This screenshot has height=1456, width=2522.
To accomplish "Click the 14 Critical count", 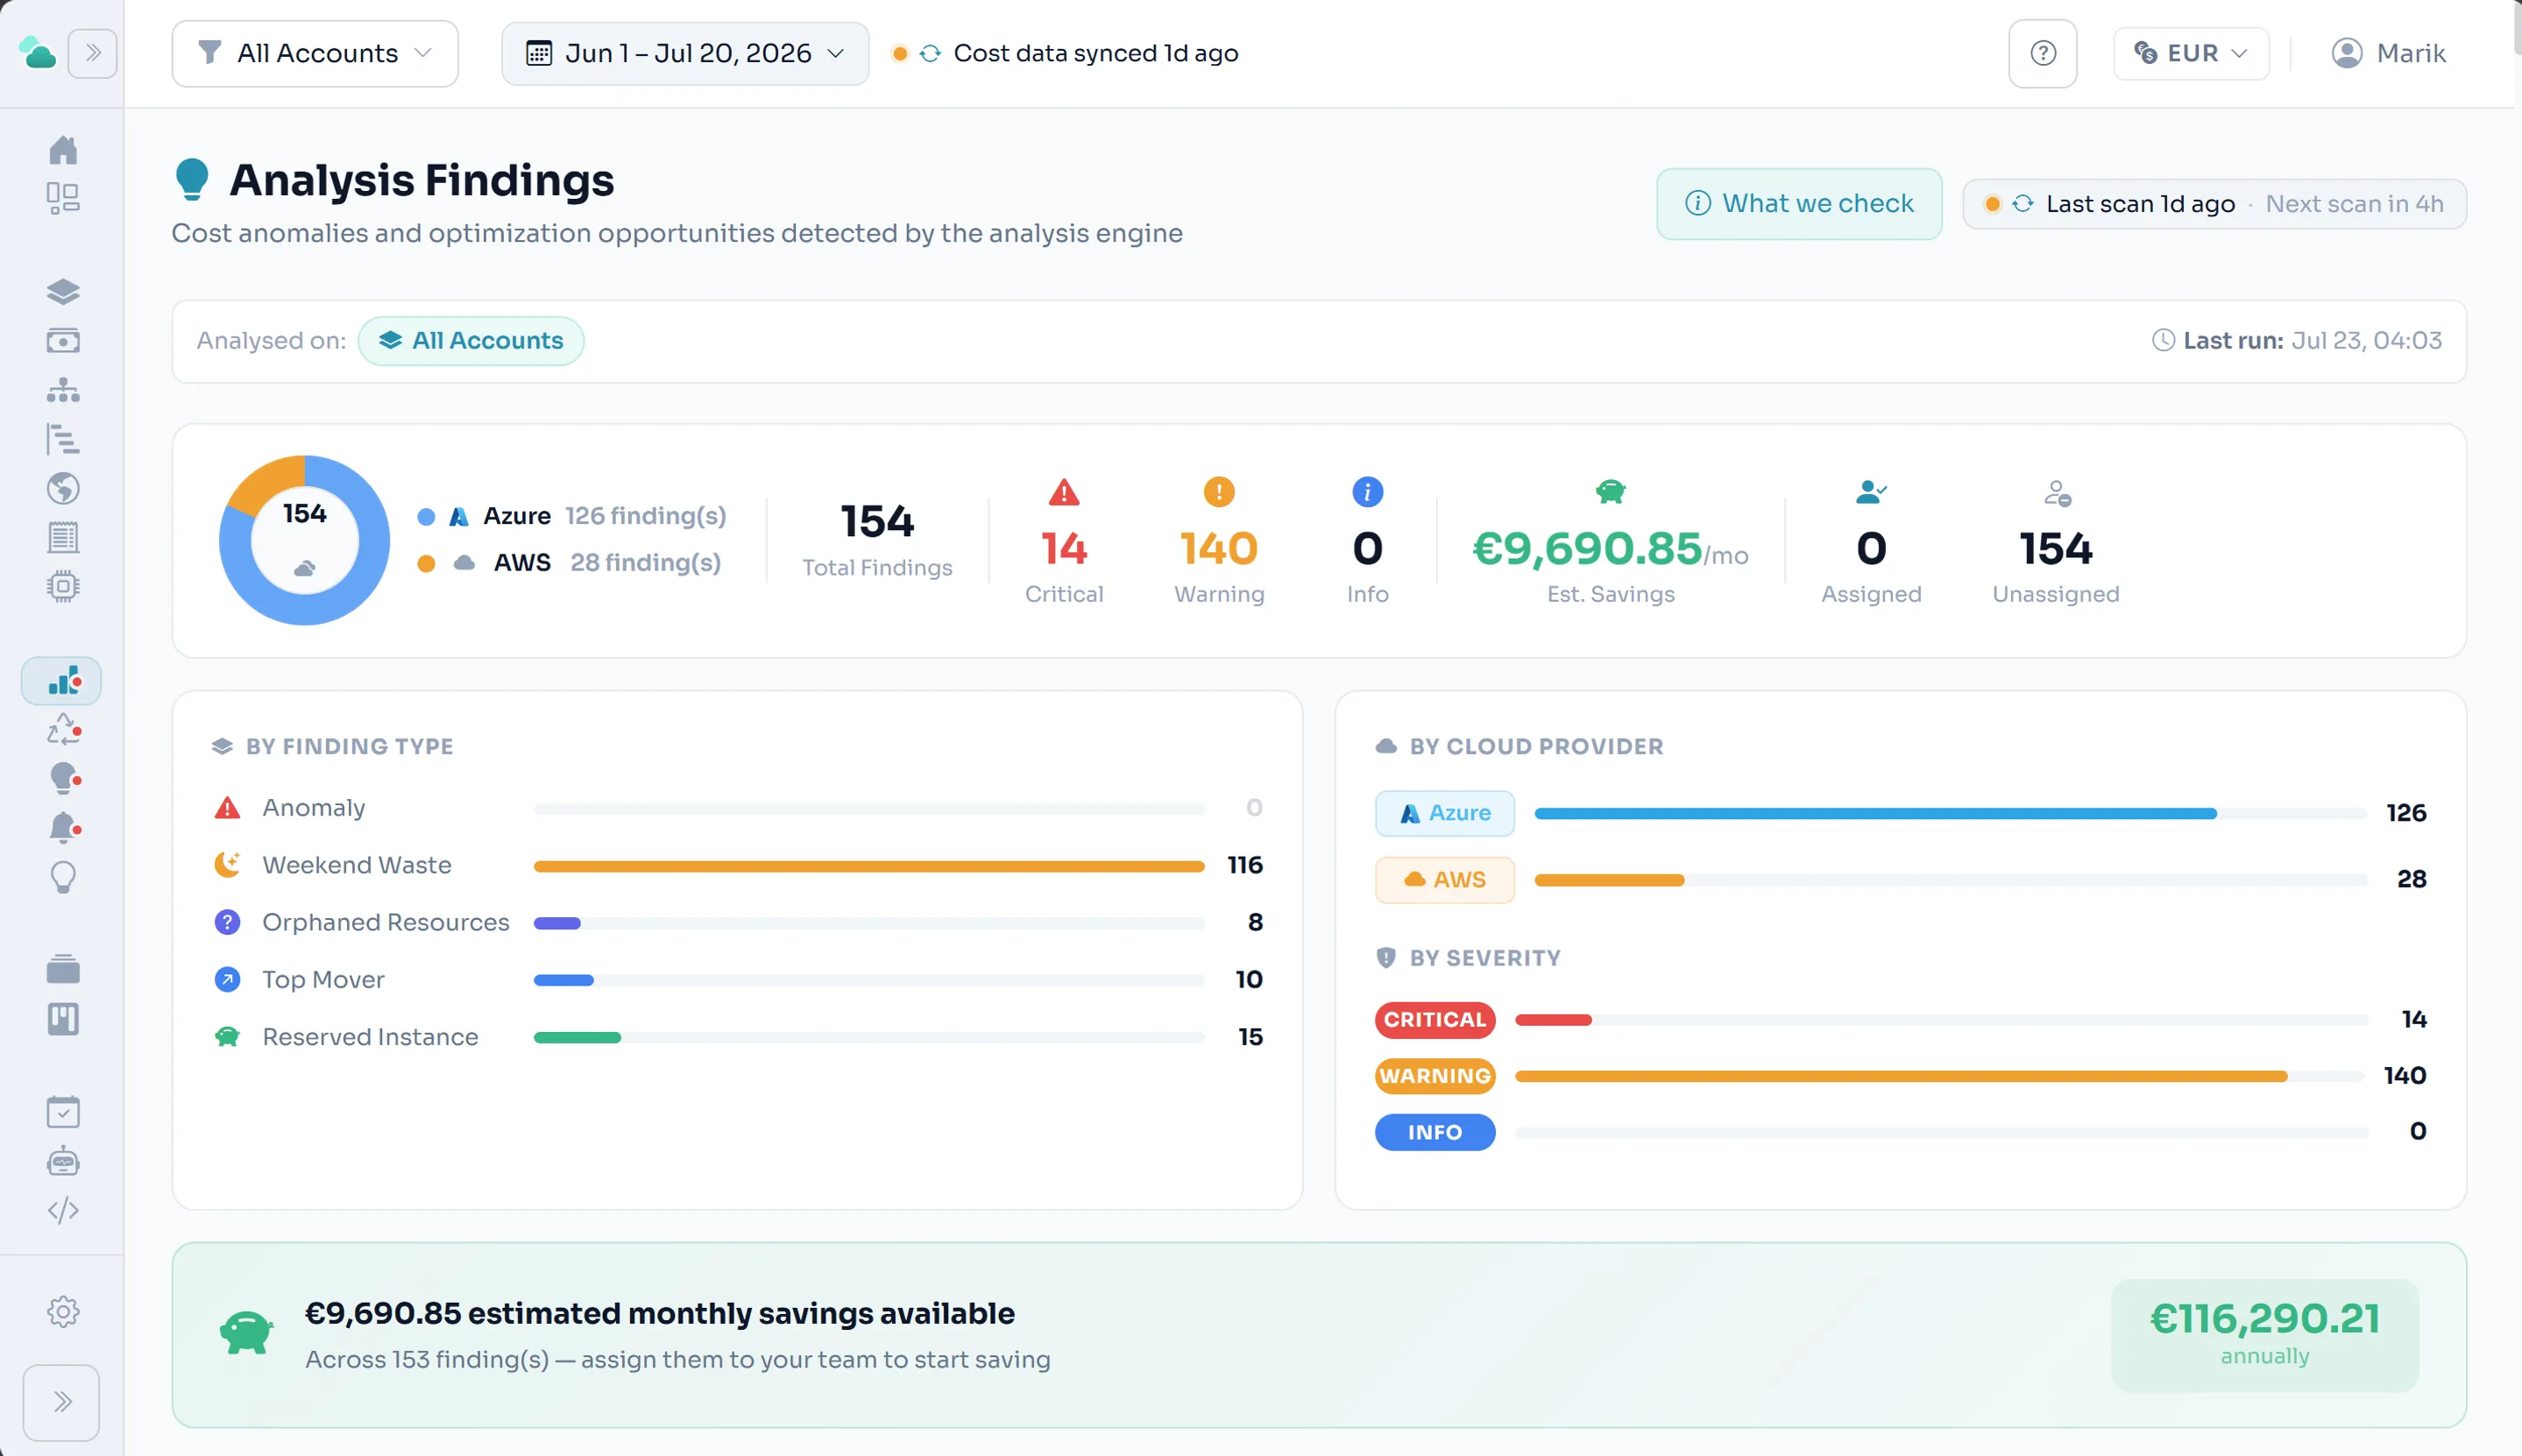I will coord(1064,548).
